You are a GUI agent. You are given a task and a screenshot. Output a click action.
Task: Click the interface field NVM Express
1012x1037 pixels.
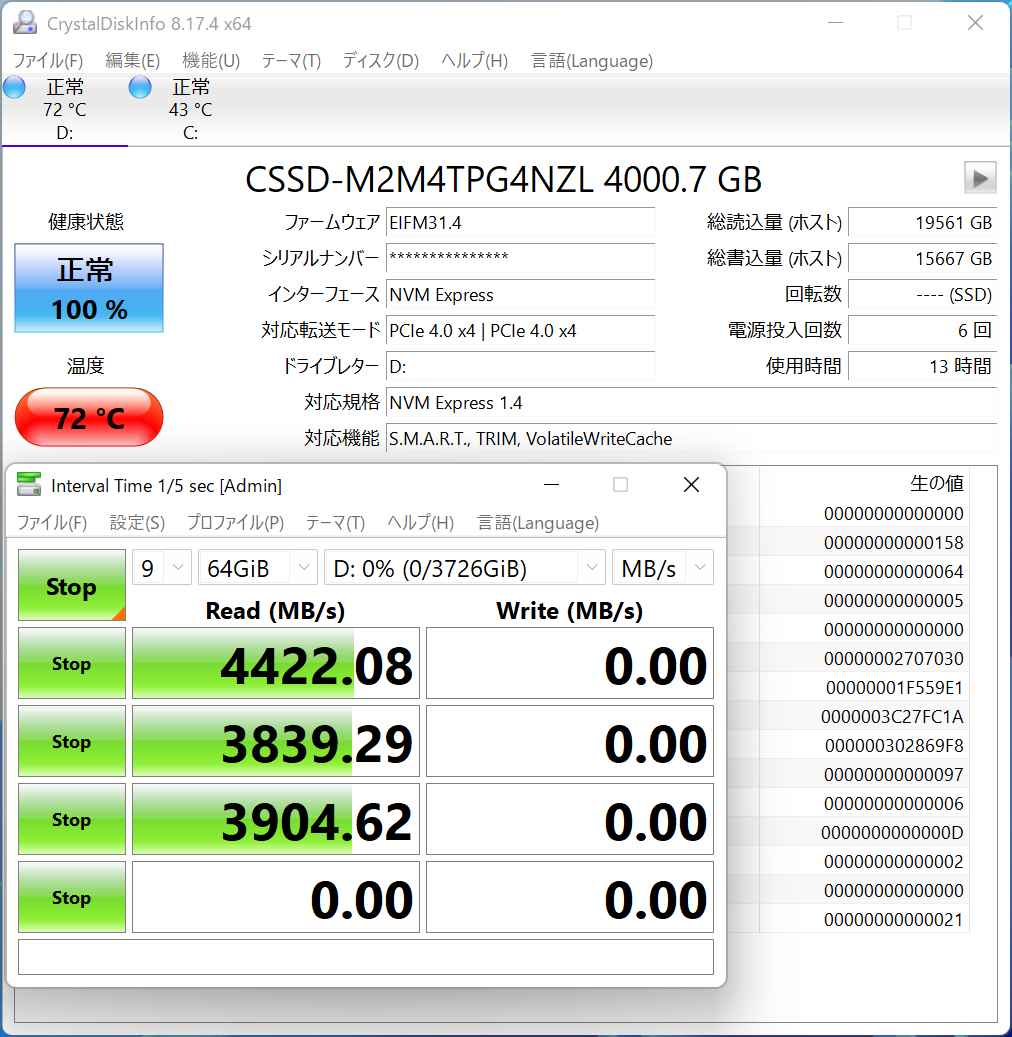521,294
